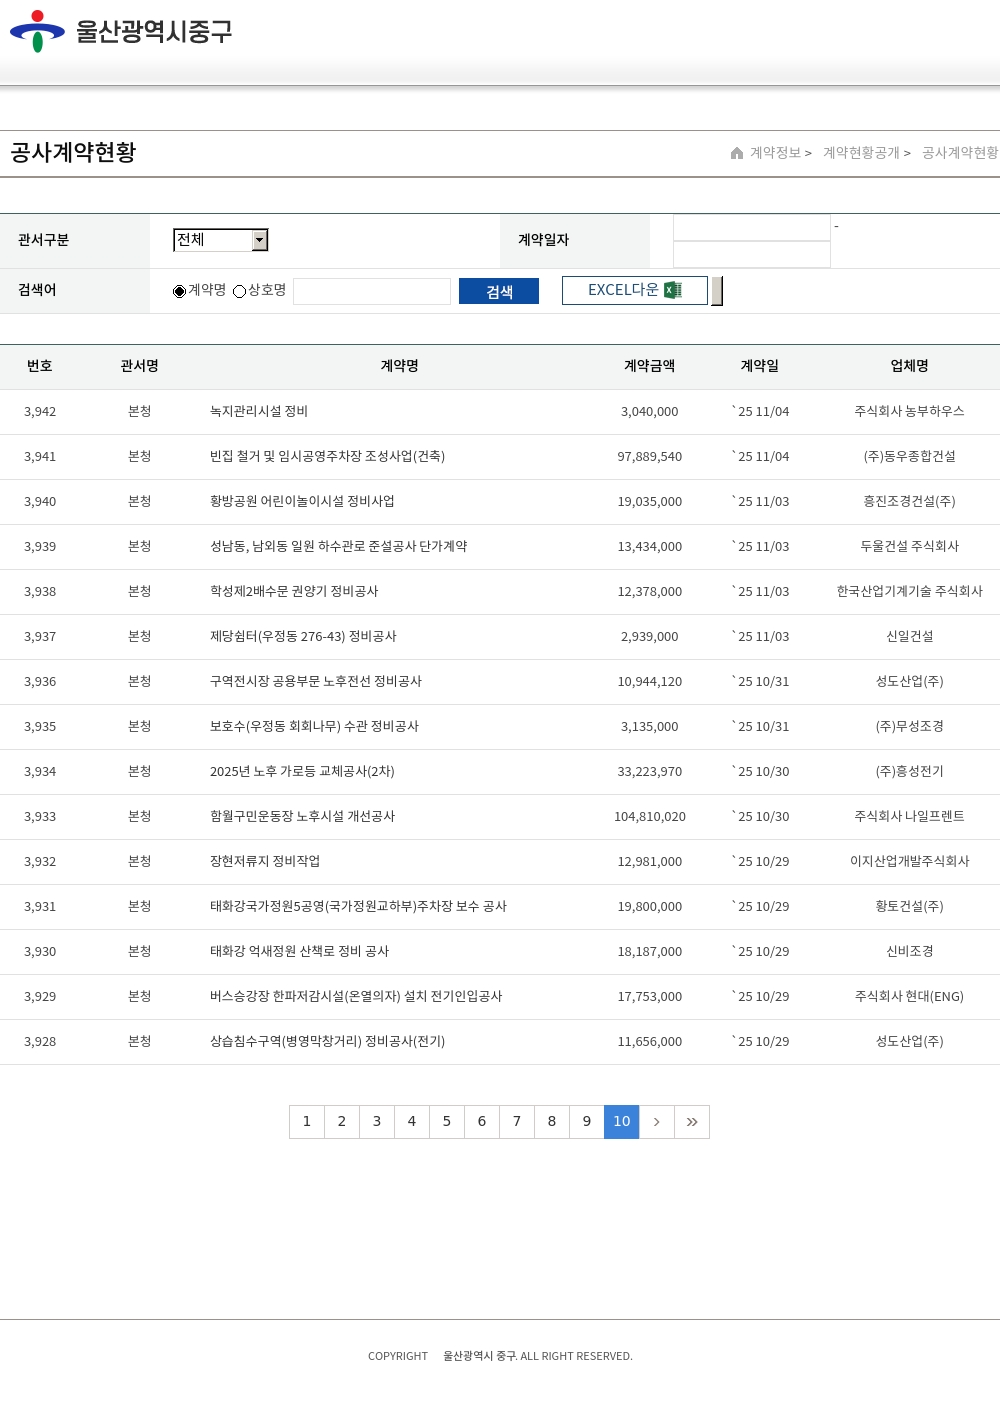Click the 녹지관리시설 정비 contract row

tap(259, 412)
